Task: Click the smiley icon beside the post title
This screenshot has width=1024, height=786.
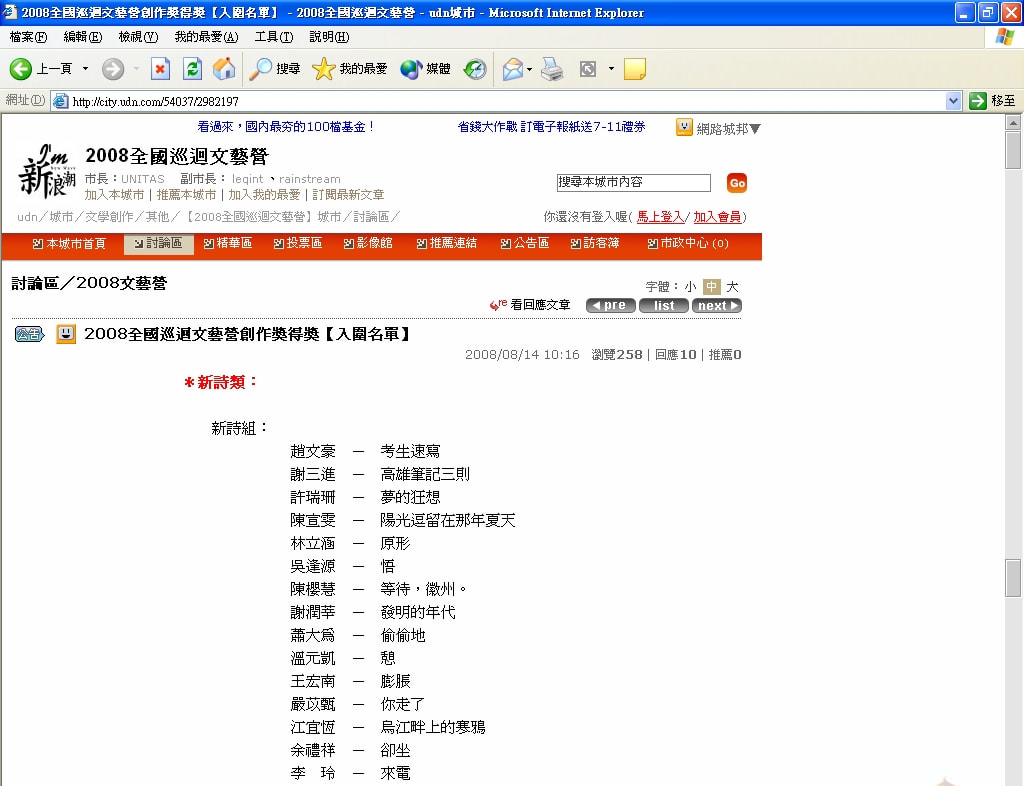Action: point(66,334)
